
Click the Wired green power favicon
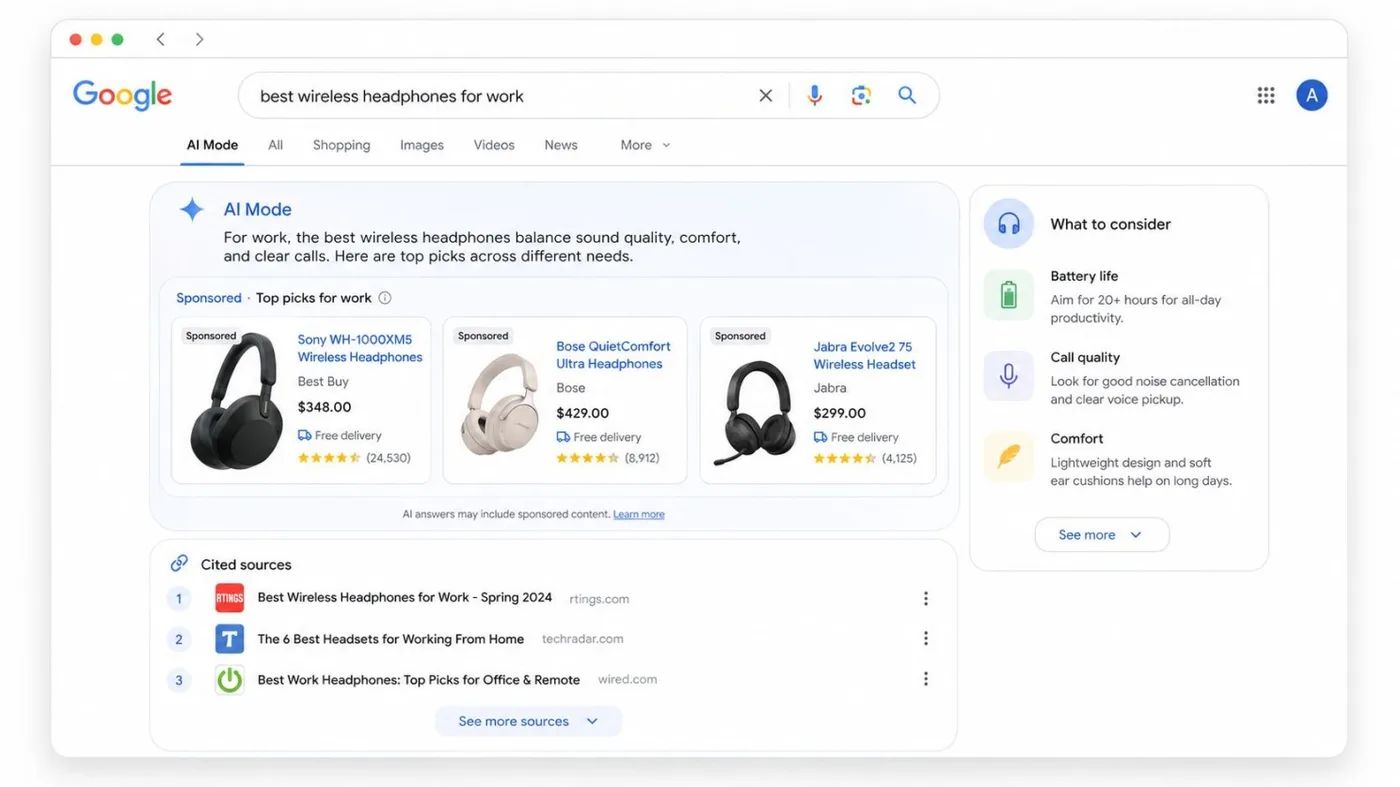230,680
